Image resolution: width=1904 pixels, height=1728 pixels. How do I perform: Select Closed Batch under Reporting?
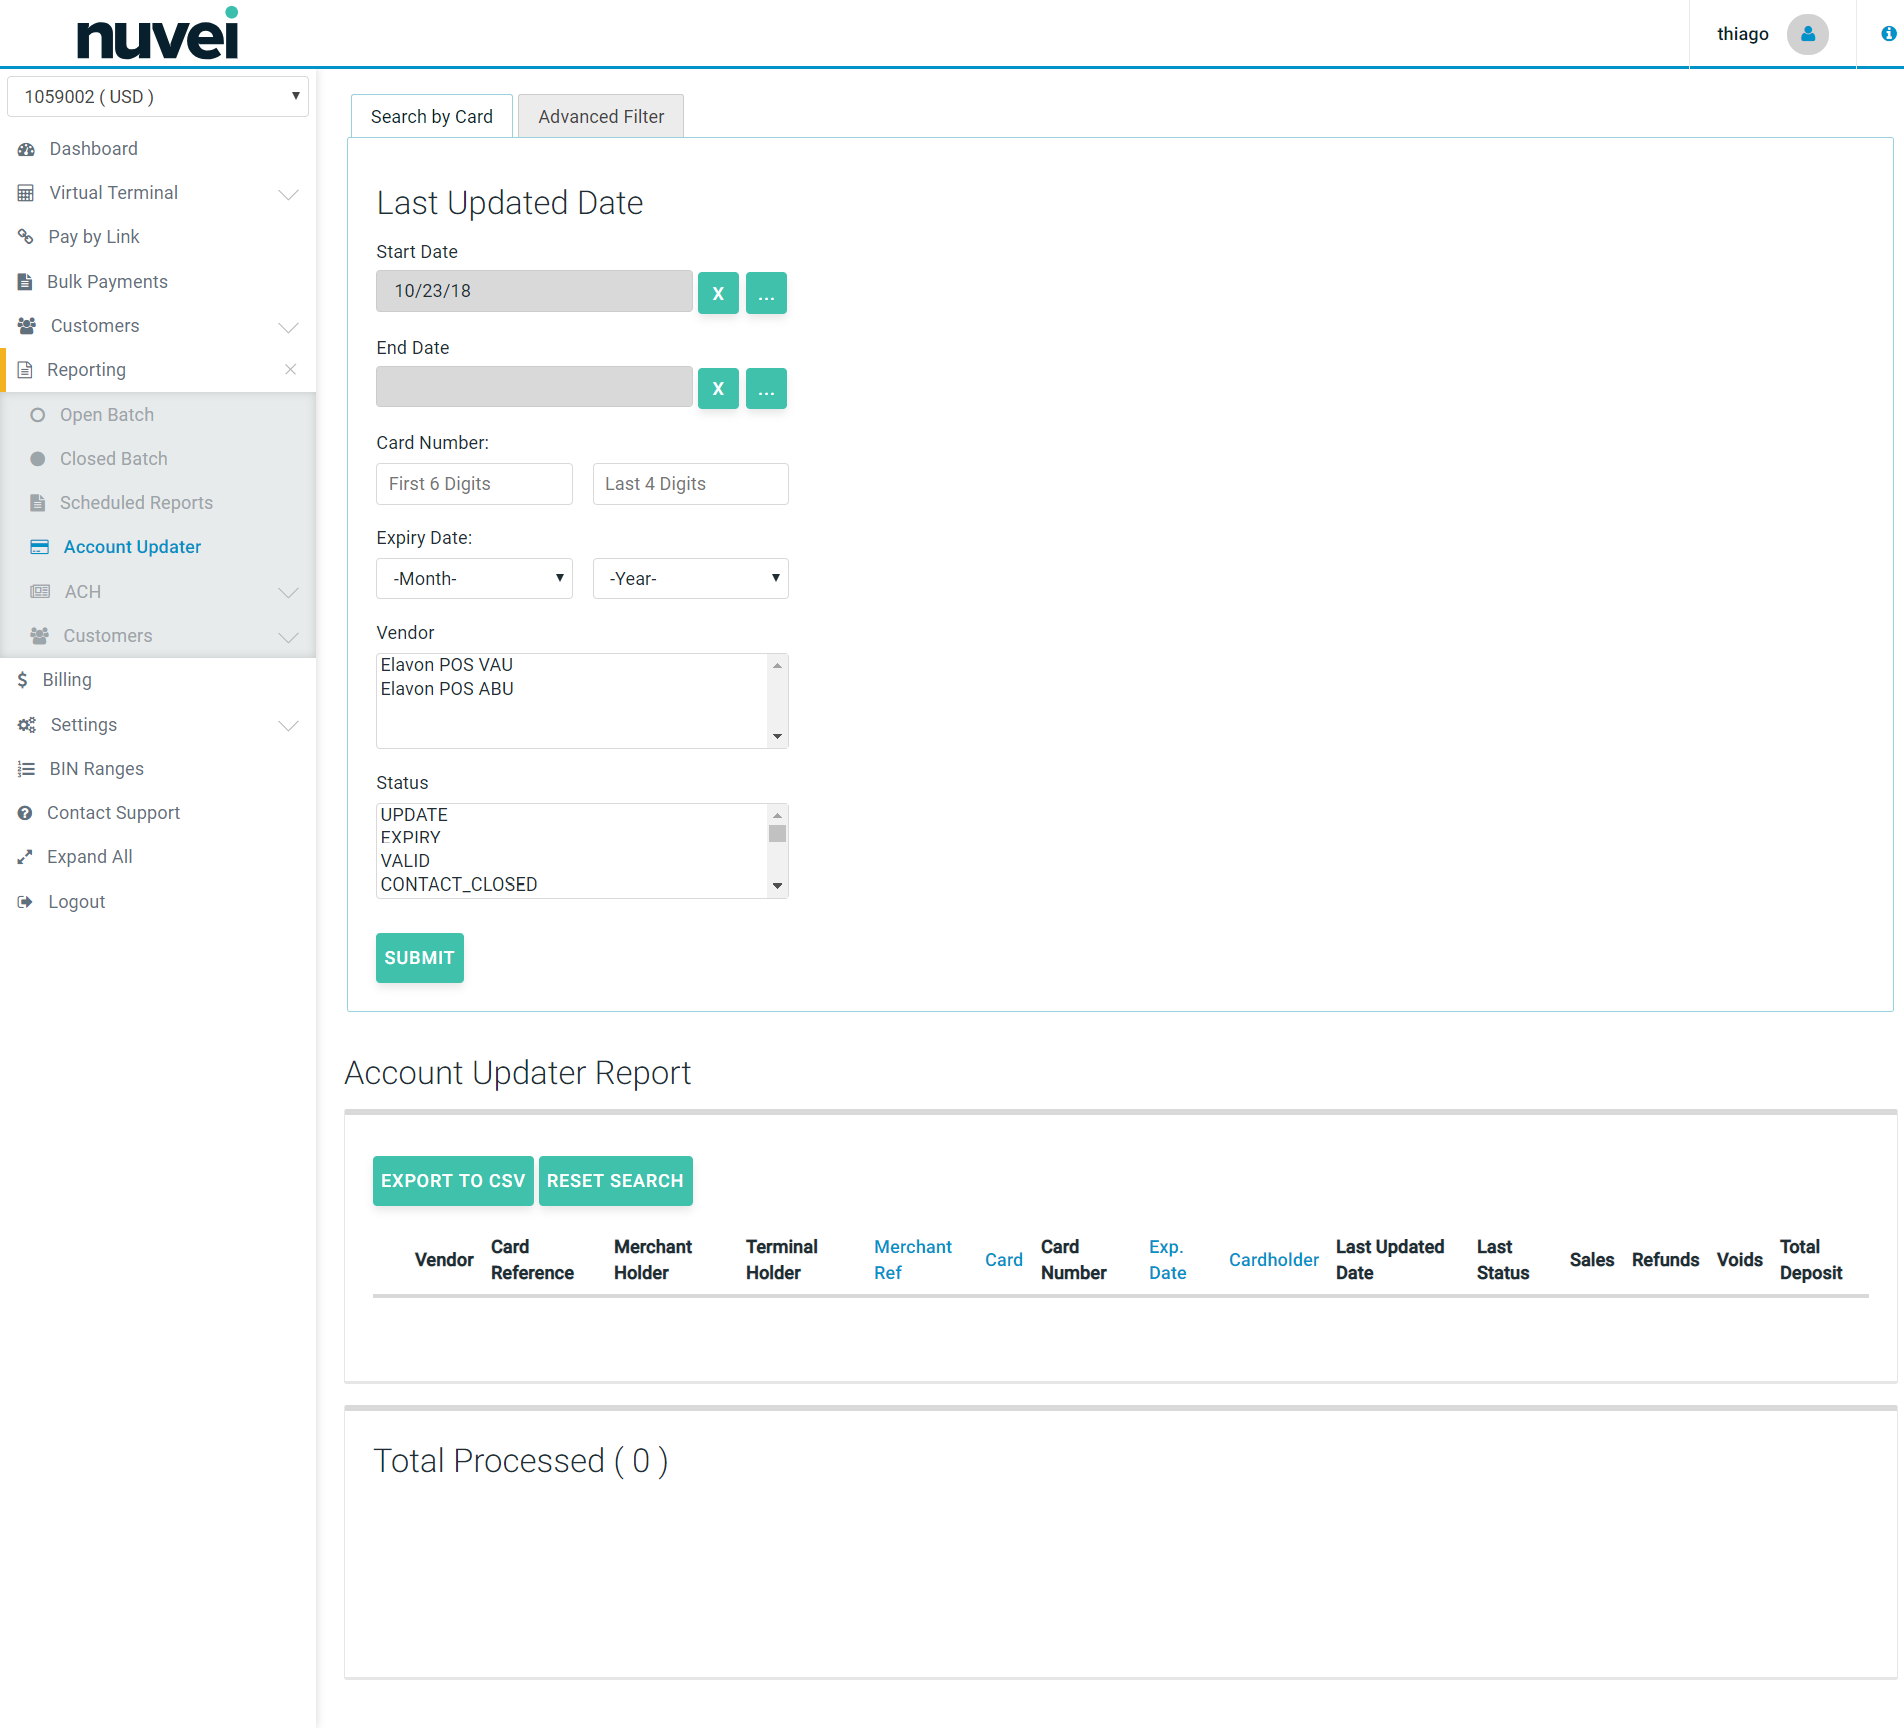(x=113, y=459)
